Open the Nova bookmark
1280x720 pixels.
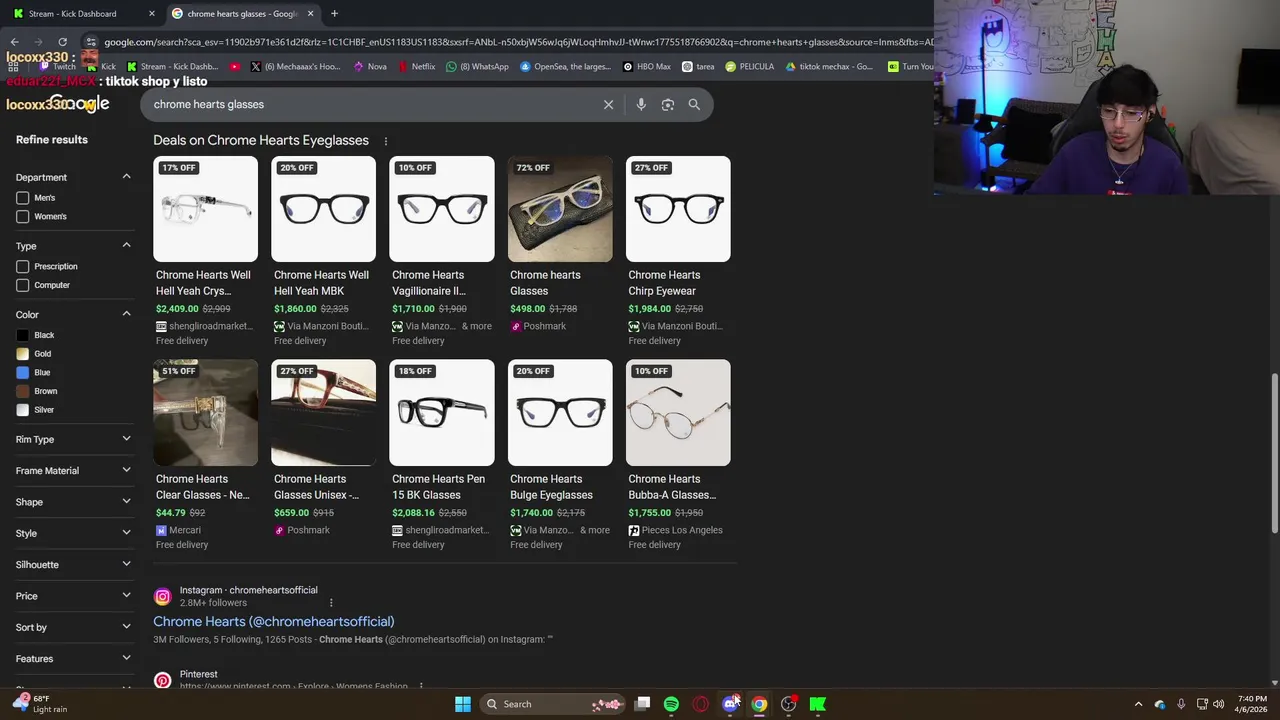370,67
